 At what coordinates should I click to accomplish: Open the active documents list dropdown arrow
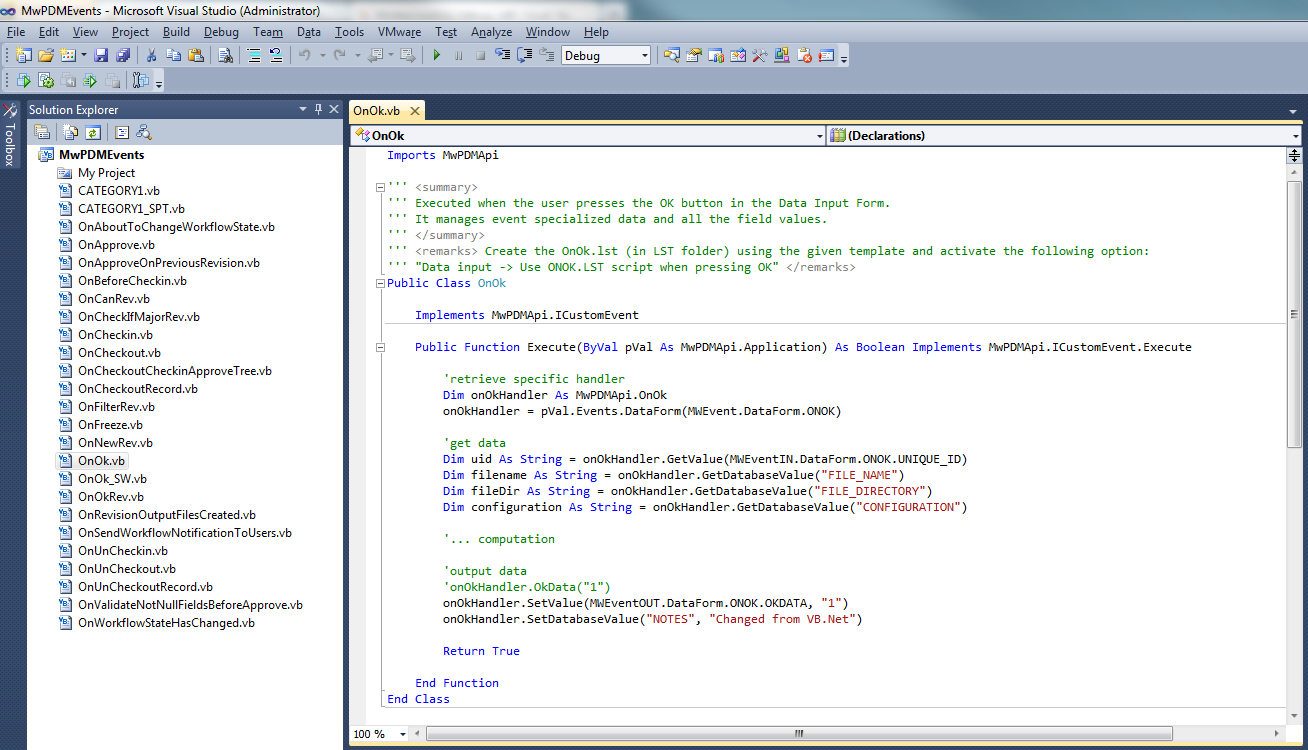pos(1294,110)
